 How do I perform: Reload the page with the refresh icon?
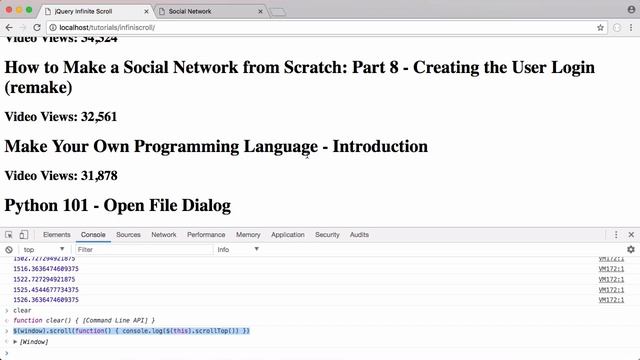tap(37, 27)
